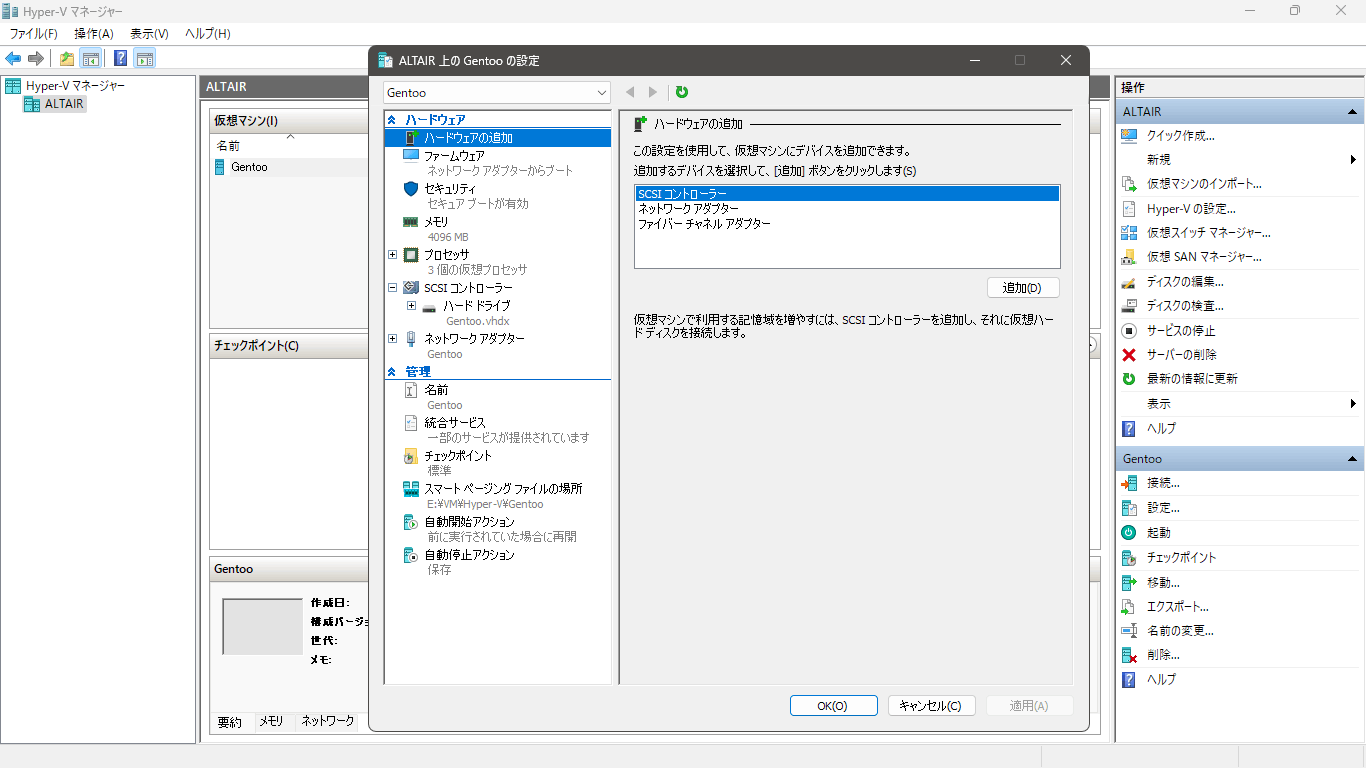
Task: Collapse the Gentoo actions section
Action: click(x=1352, y=459)
